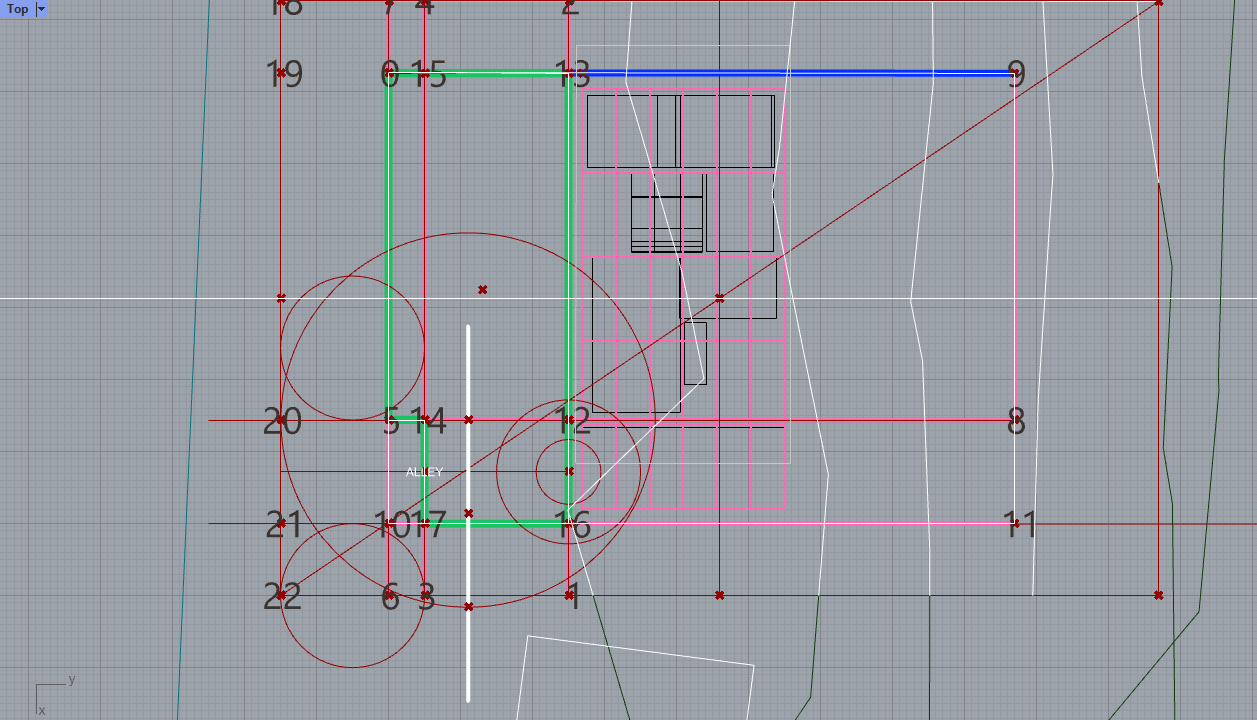Screen dimensions: 1257x720
Task: Select the point label 22
Action: 282,597
